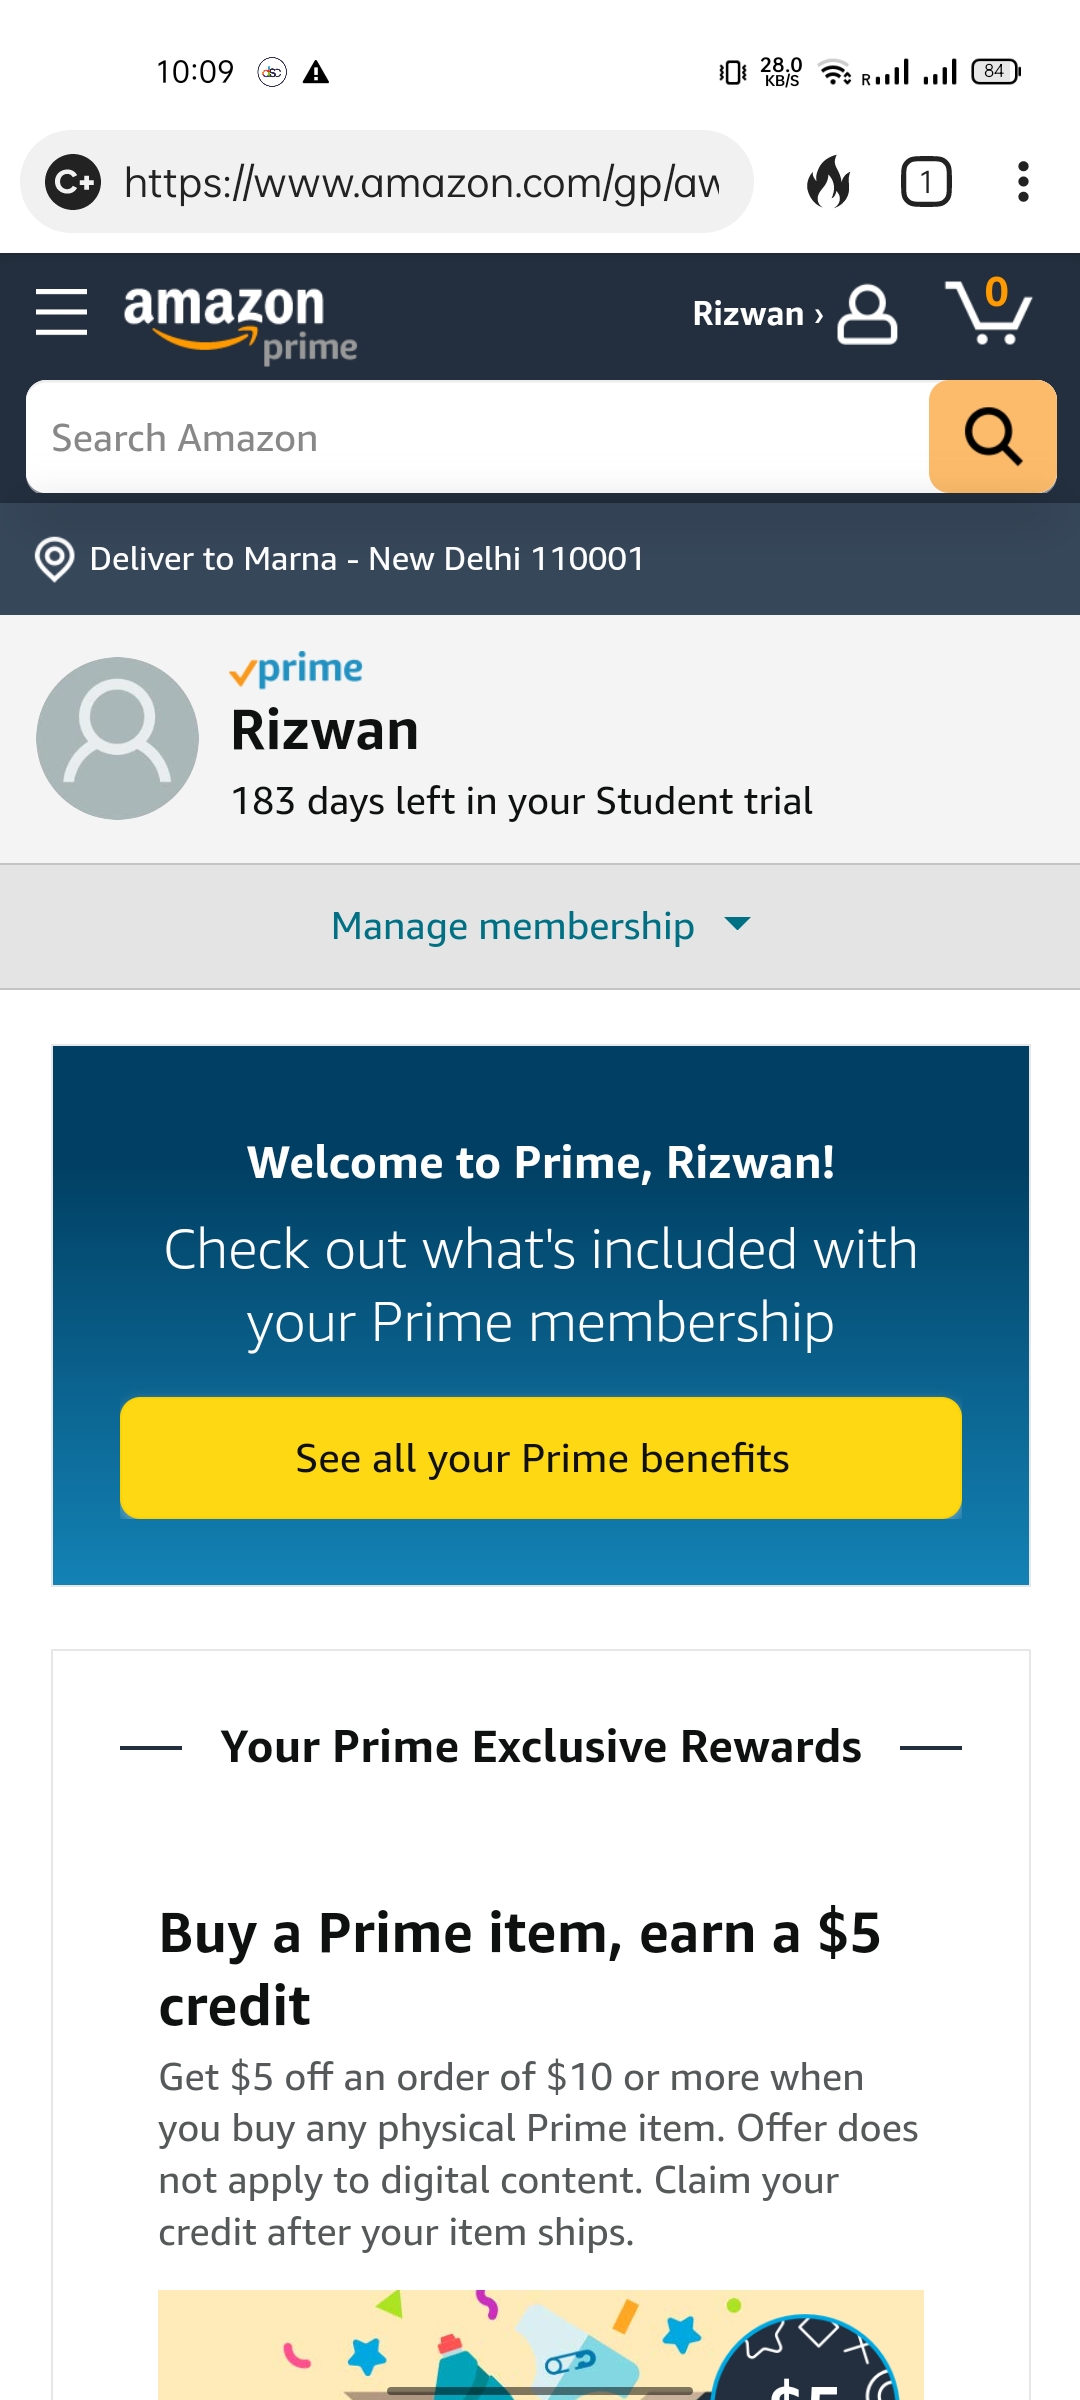Tap the $5 credit promo image
The width and height of the screenshot is (1080, 2400).
click(x=540, y=2344)
